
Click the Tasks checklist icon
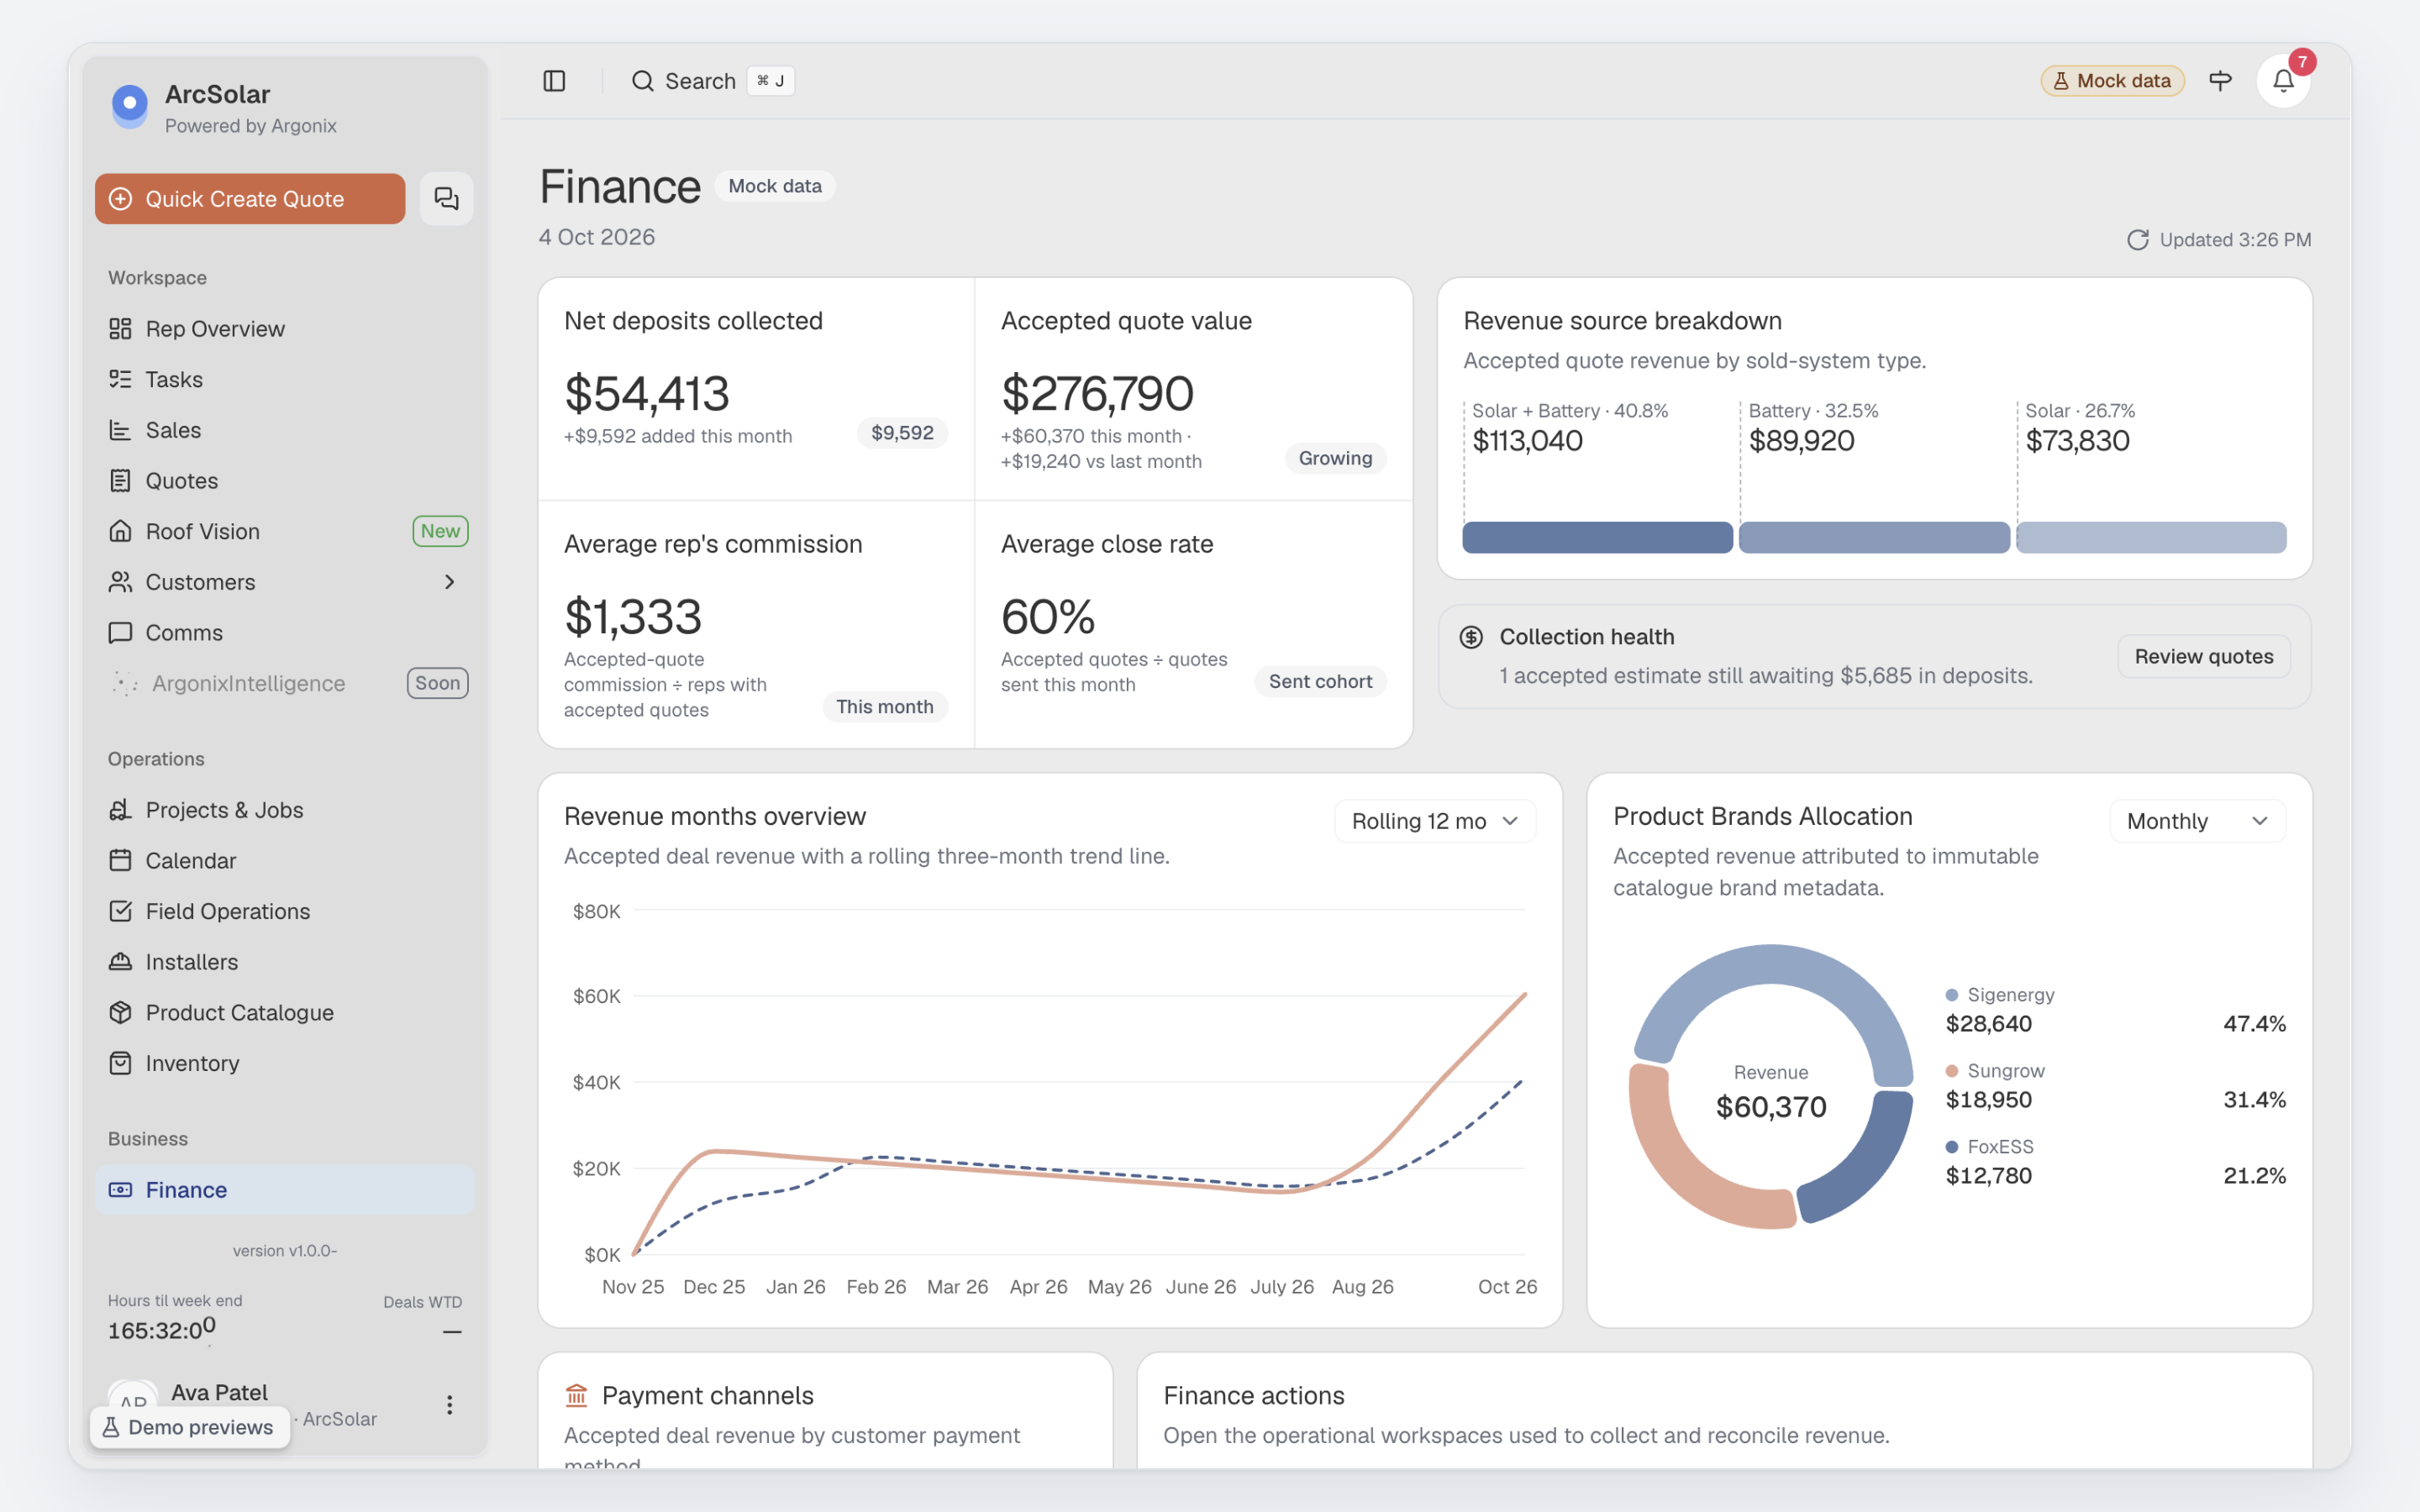point(120,379)
